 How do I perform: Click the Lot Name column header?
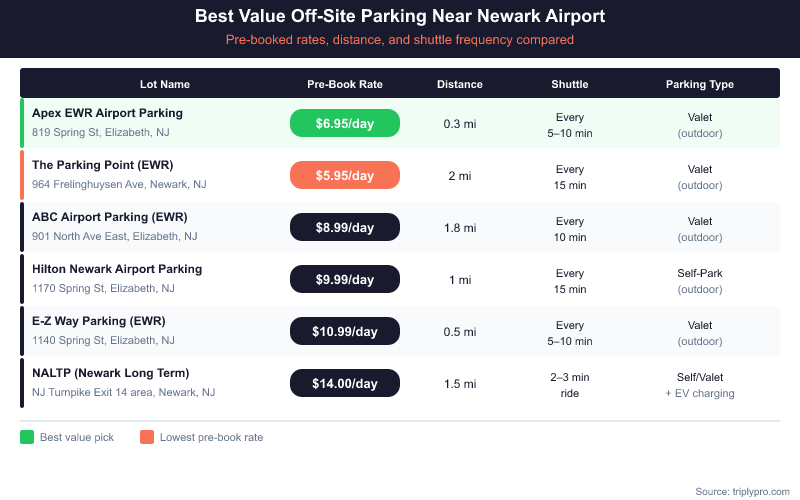click(165, 84)
